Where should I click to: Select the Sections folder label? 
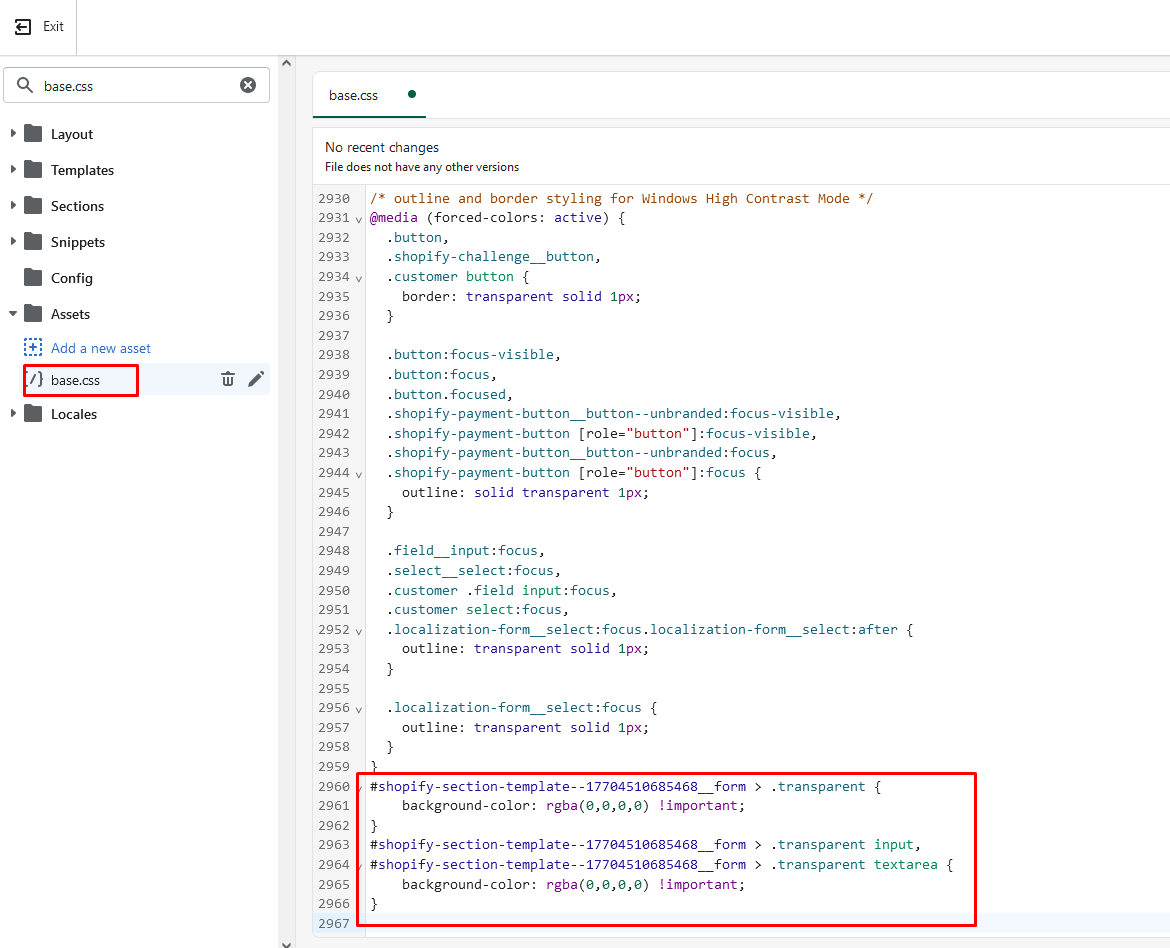pos(77,206)
